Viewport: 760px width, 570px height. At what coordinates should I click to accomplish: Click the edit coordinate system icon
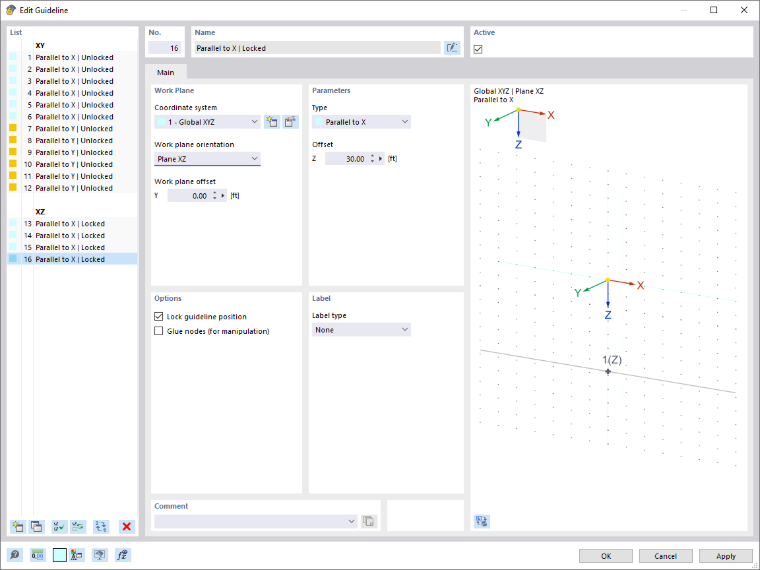click(x=290, y=122)
